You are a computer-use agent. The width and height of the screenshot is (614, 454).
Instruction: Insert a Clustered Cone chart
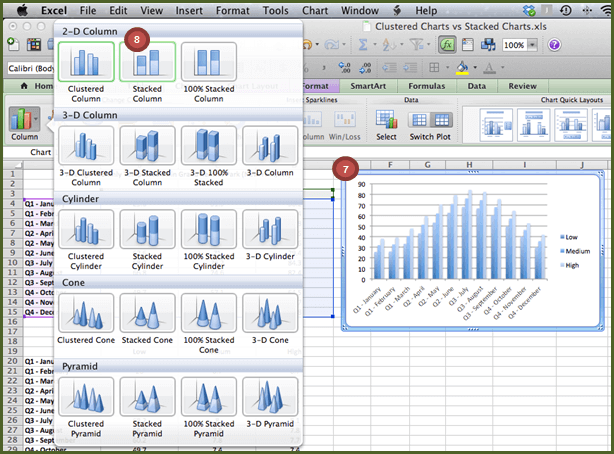pyautogui.click(x=86, y=313)
